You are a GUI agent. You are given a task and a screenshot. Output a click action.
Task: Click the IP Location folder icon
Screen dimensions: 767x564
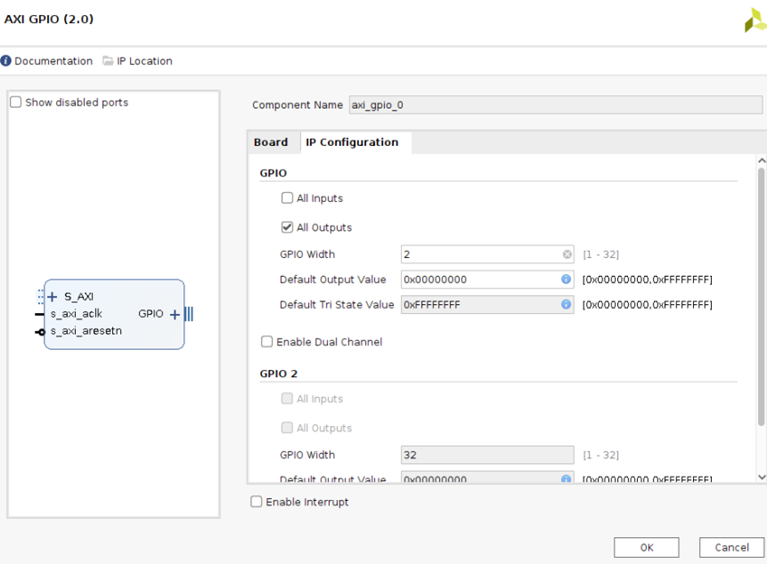point(108,61)
